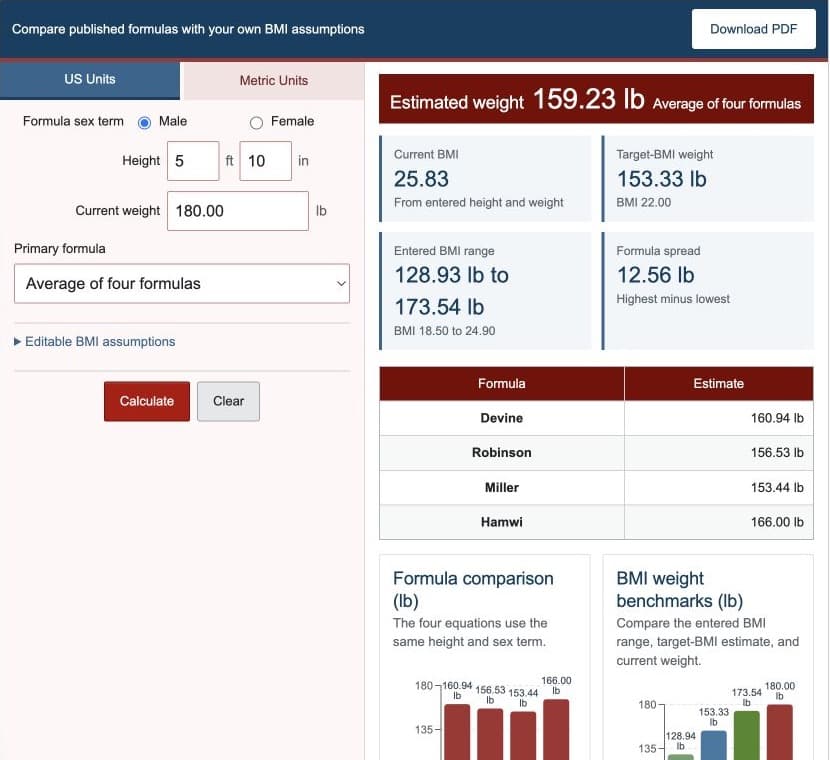Click the Clear button
The width and height of the screenshot is (830, 760).
point(229,401)
